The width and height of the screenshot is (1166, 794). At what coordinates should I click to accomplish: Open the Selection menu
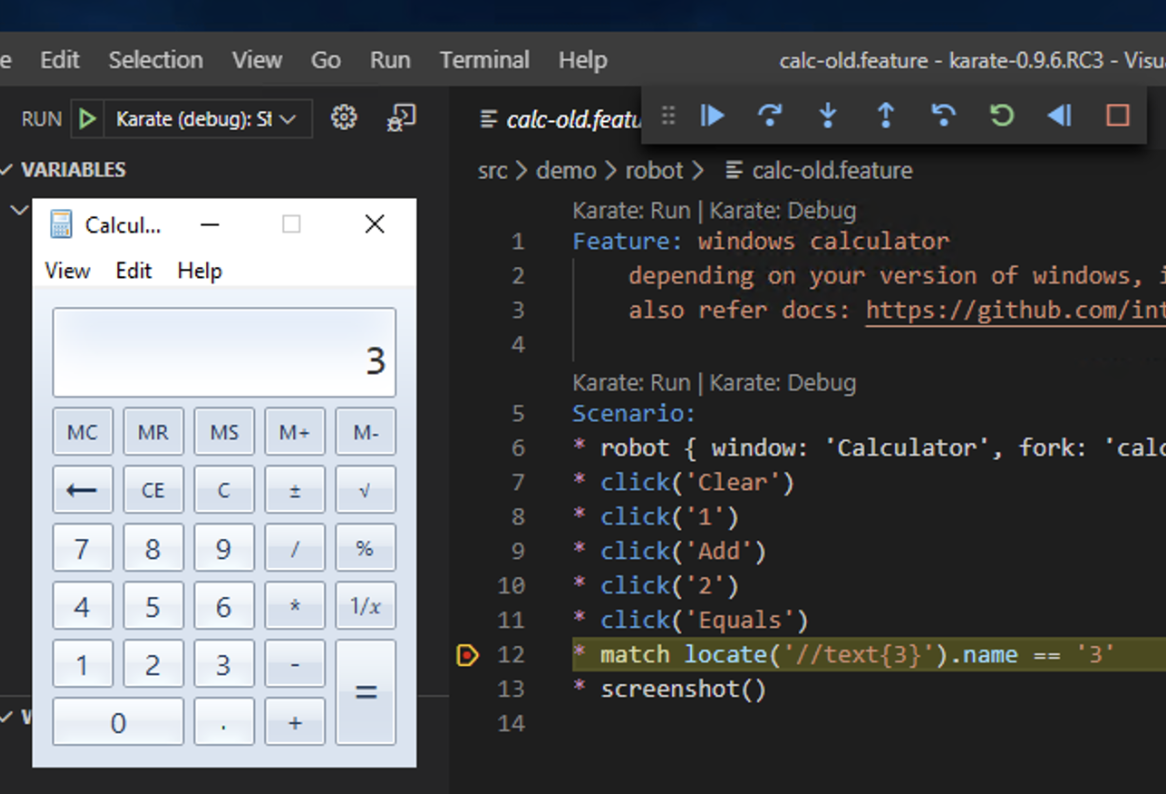(x=155, y=59)
